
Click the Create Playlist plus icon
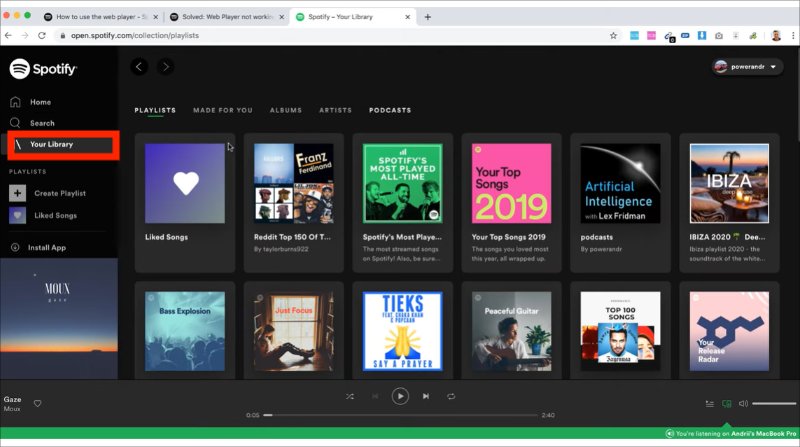(x=17, y=193)
